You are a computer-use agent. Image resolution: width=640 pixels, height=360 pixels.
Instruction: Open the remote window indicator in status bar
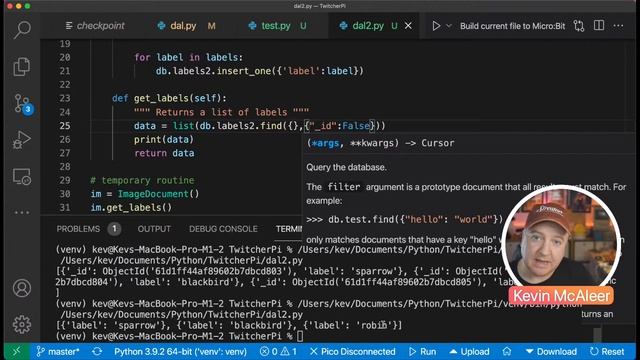tap(16, 351)
